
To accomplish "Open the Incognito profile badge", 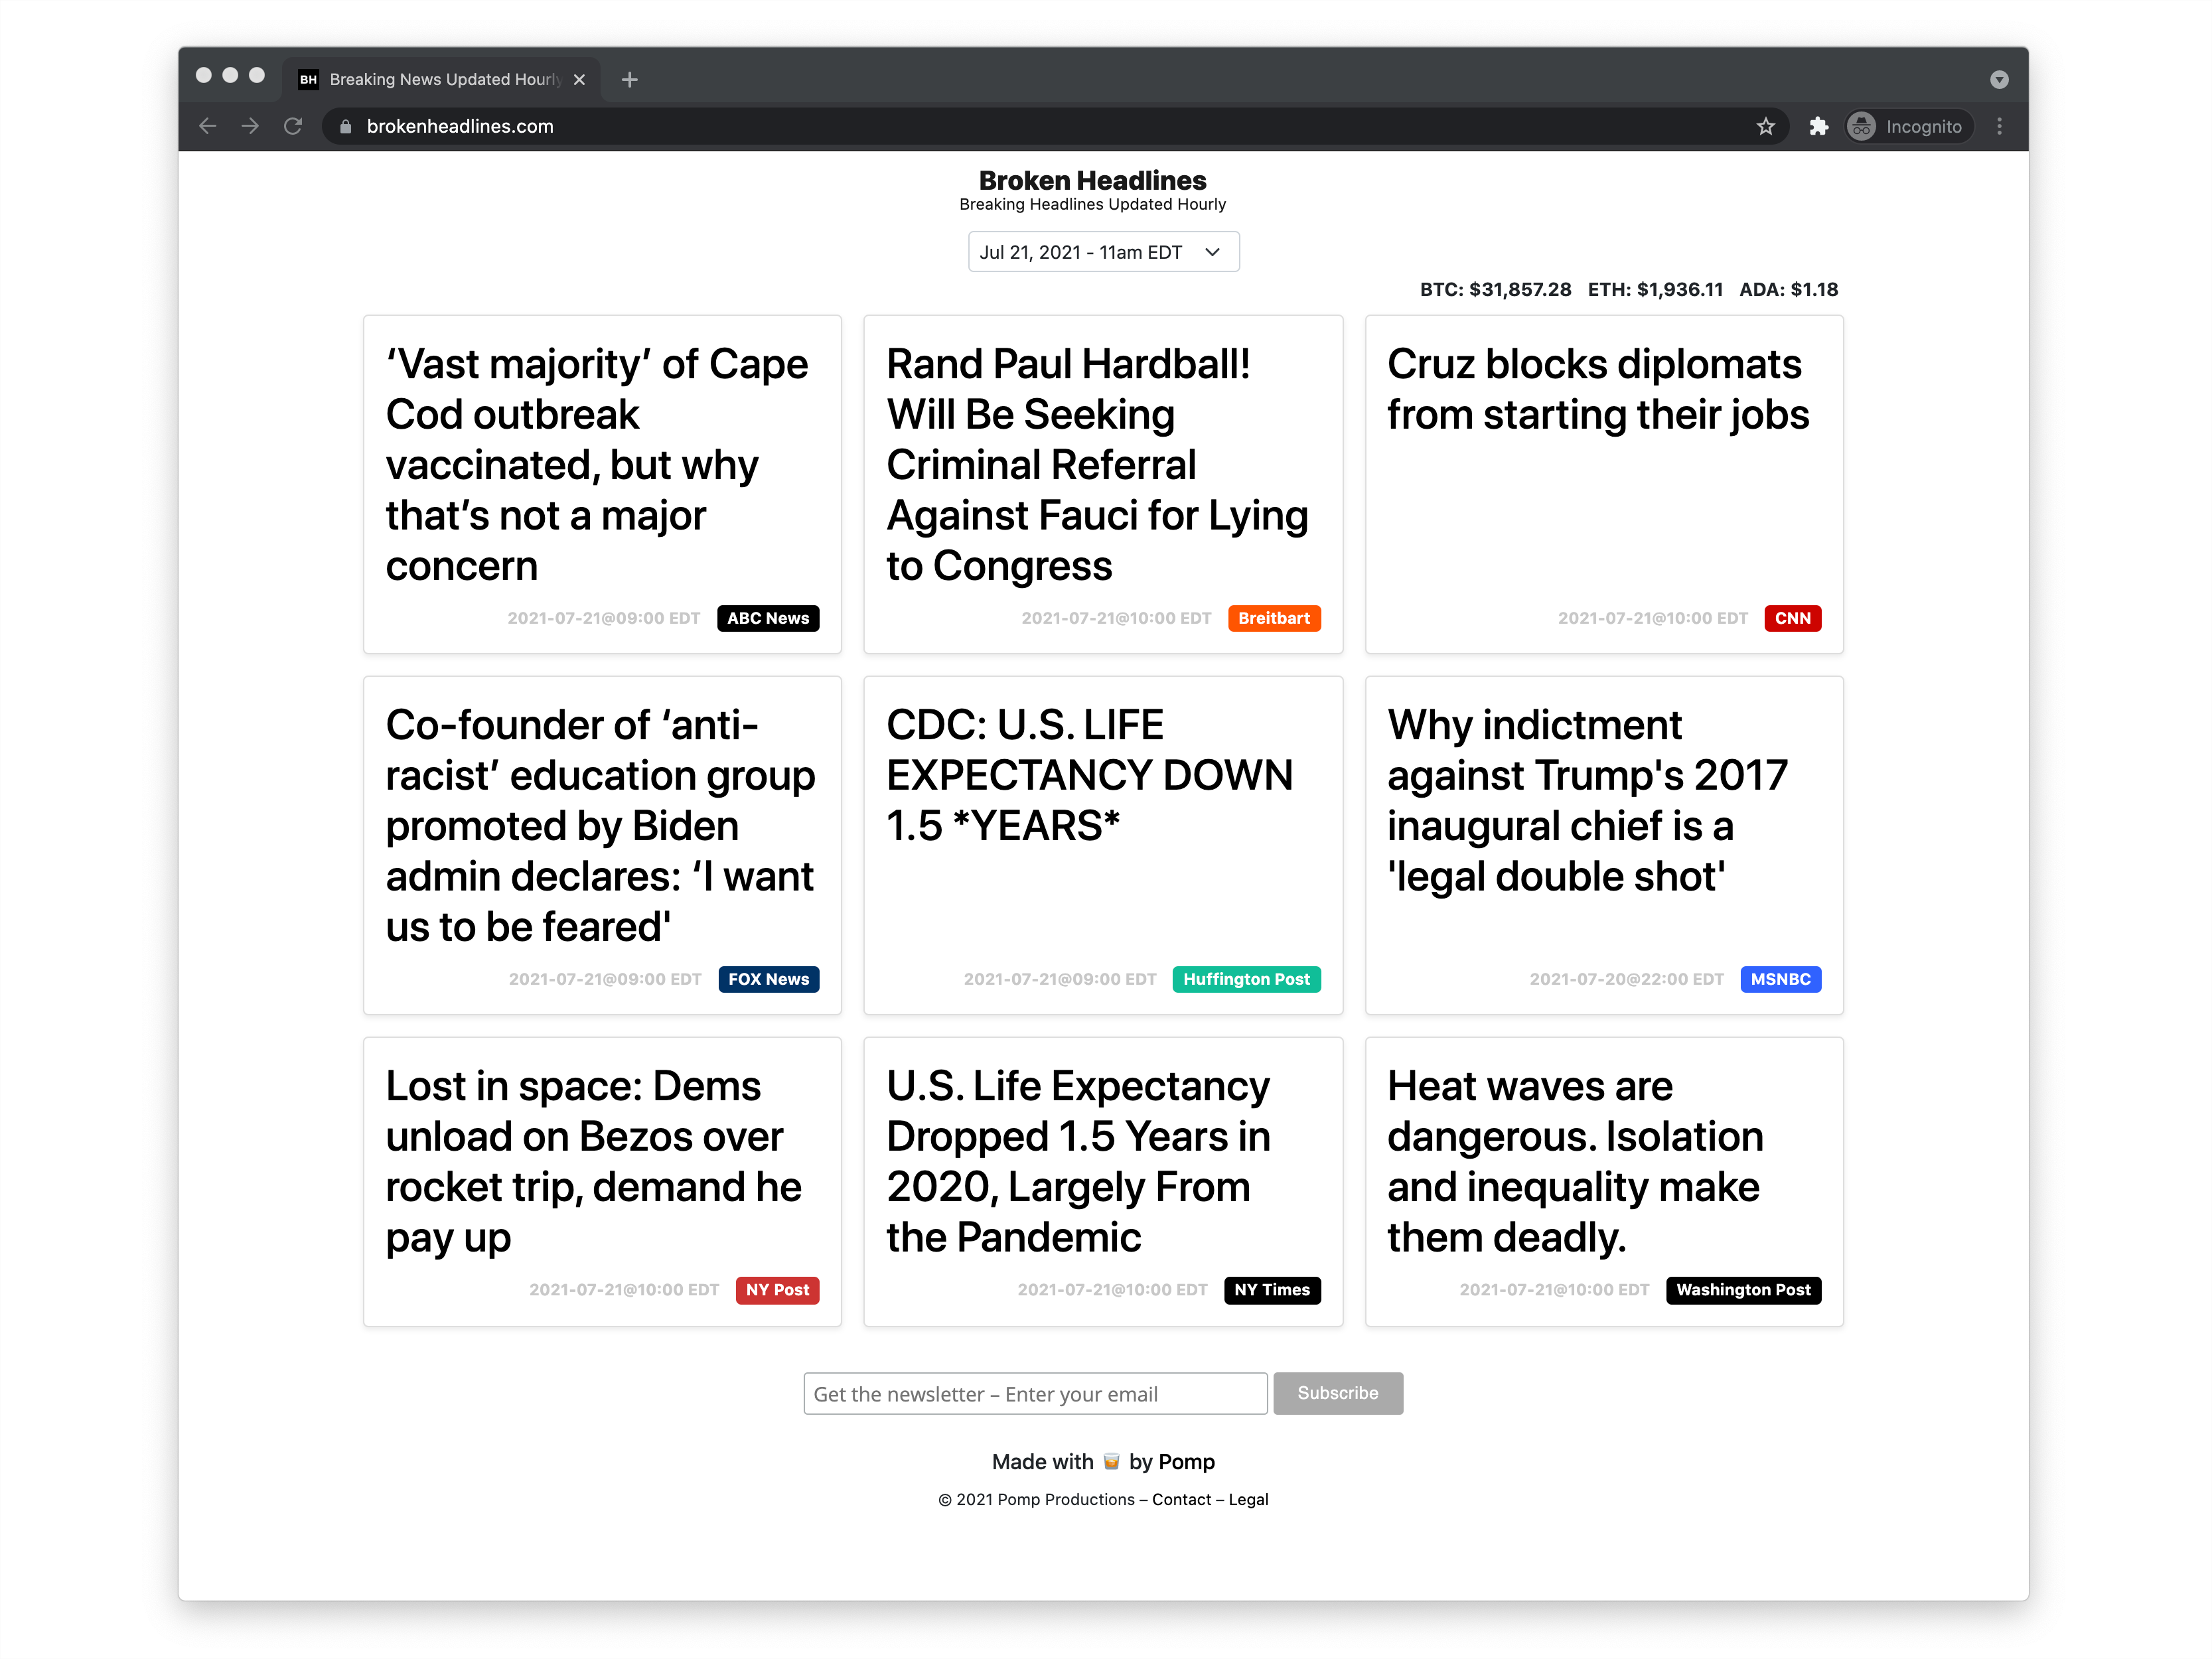I will pyautogui.click(x=1908, y=126).
